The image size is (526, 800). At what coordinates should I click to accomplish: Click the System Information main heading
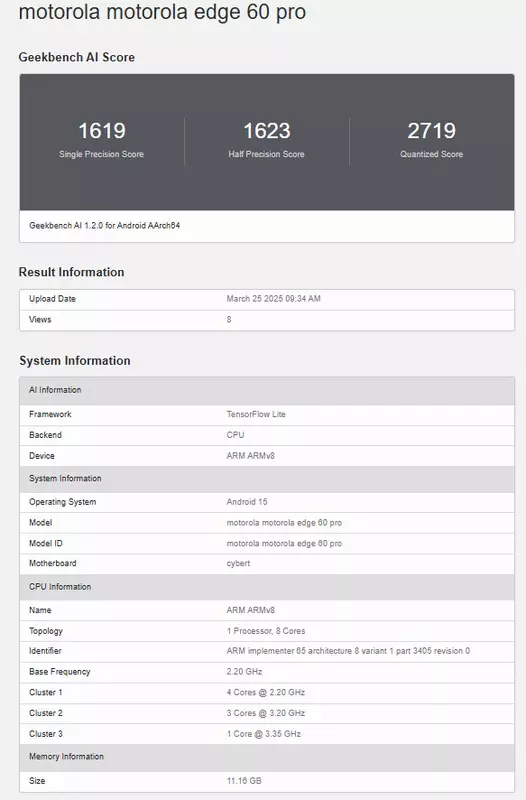coord(75,361)
